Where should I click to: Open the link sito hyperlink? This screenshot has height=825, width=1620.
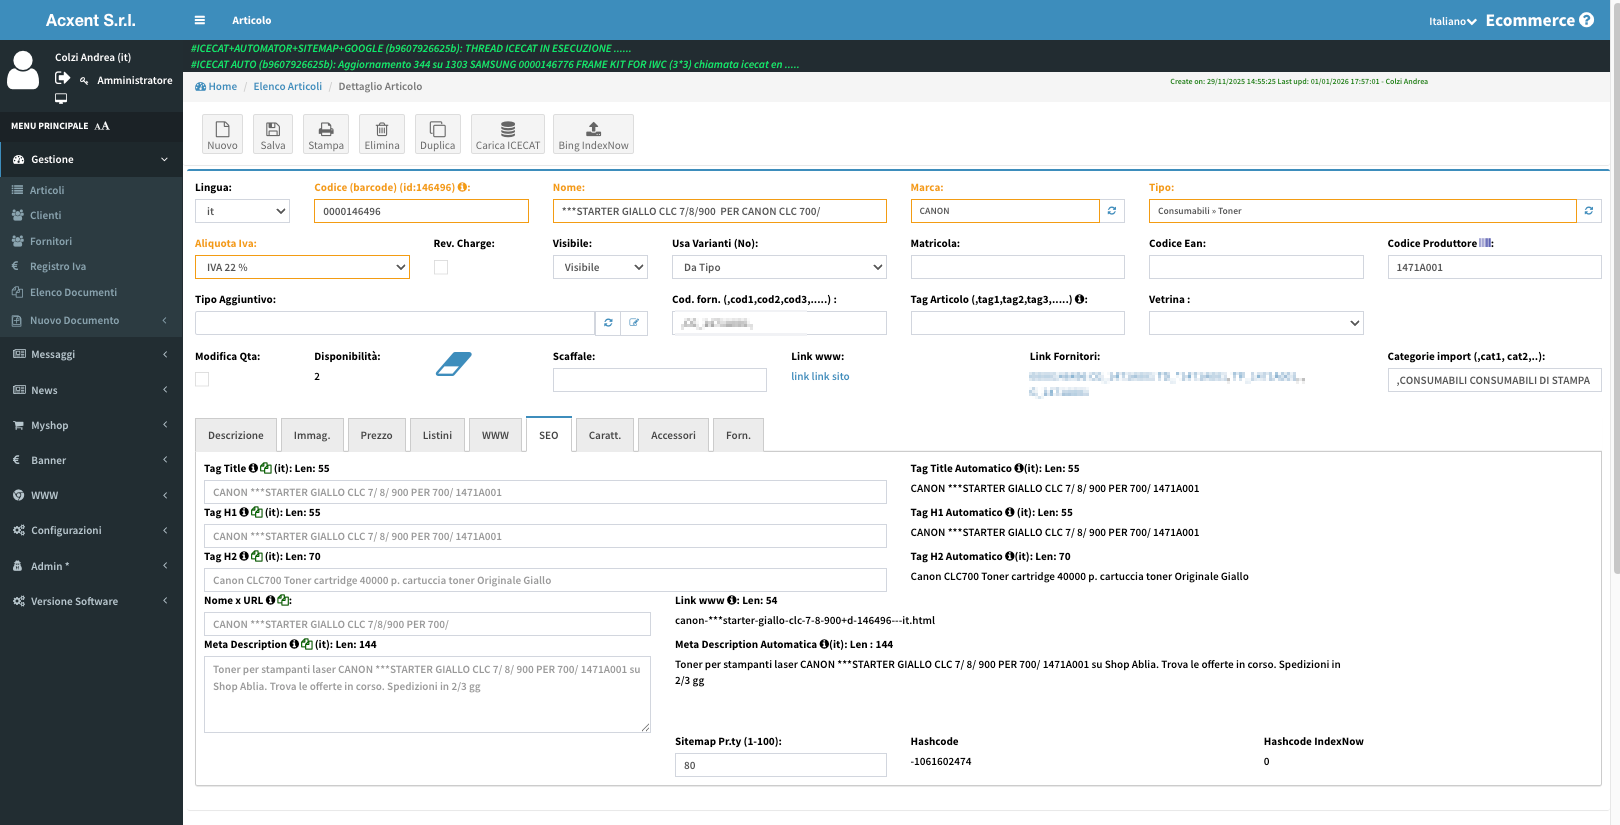click(820, 377)
